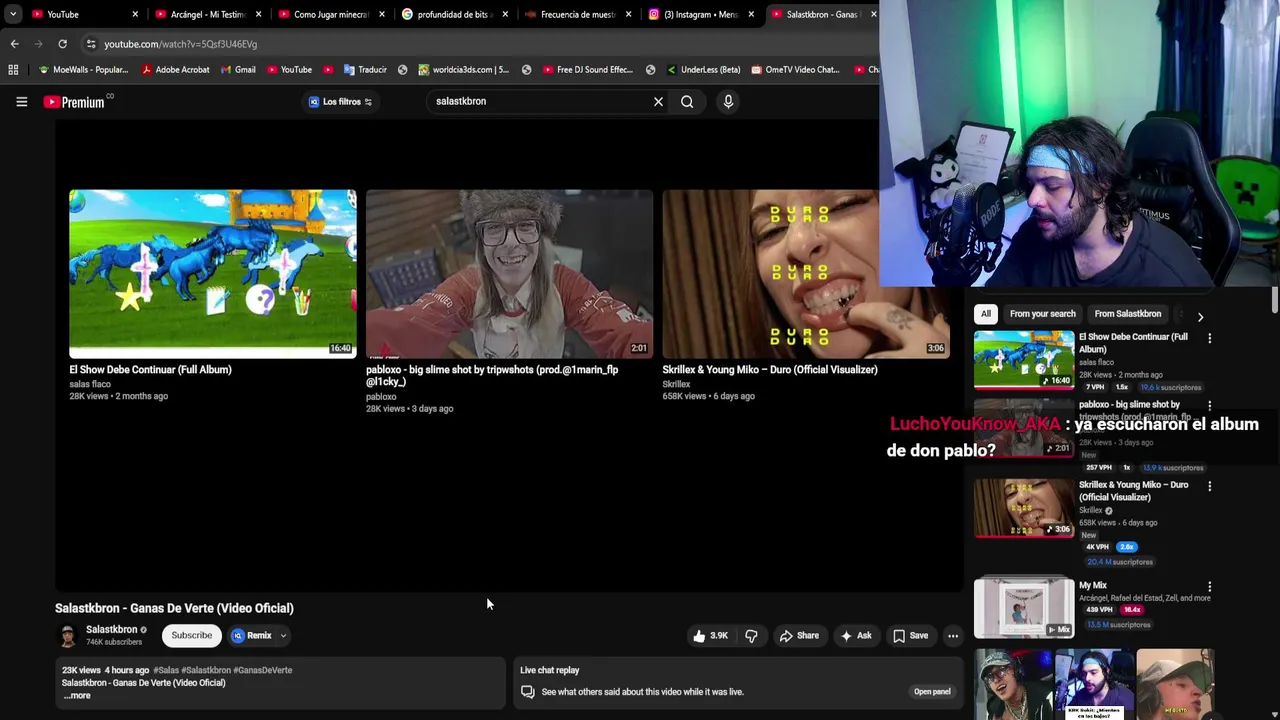
Task: Open options menu for My Mix
Action: click(1209, 587)
